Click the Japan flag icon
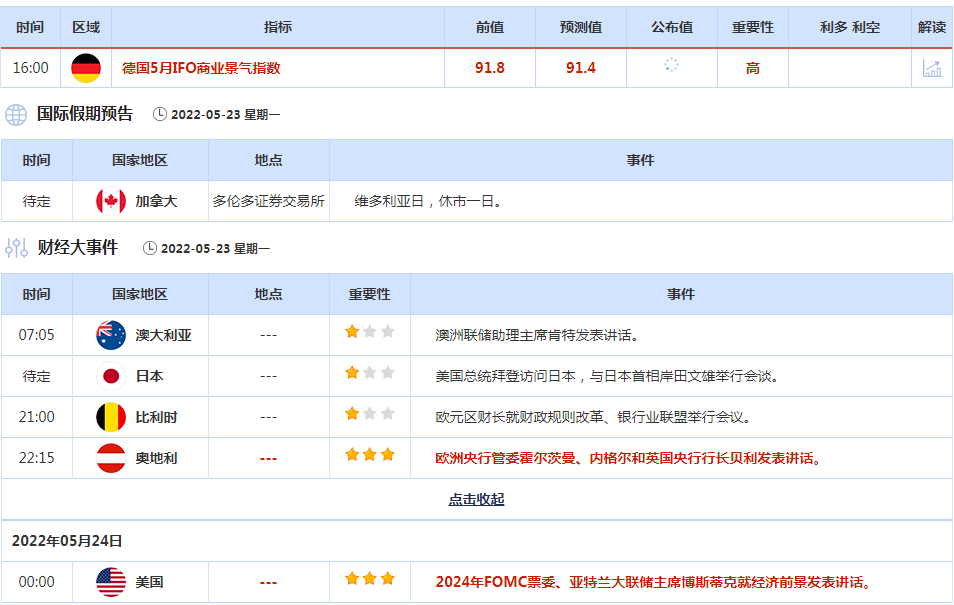The image size is (954, 605). tap(110, 376)
